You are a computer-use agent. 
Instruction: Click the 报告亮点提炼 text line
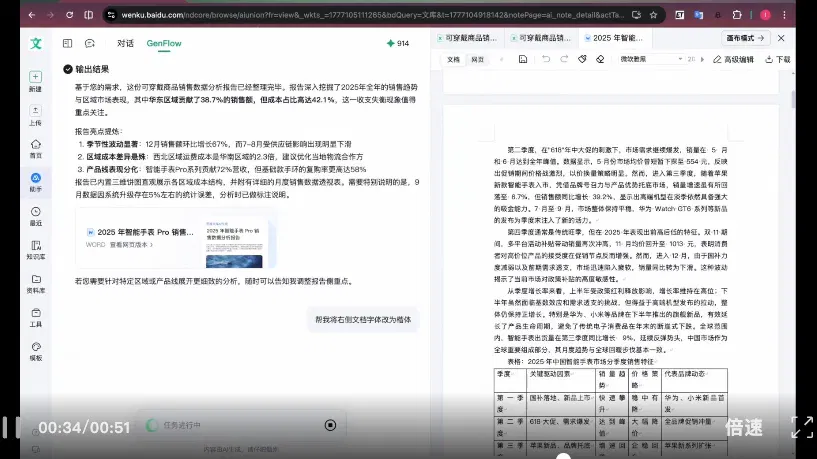point(99,131)
